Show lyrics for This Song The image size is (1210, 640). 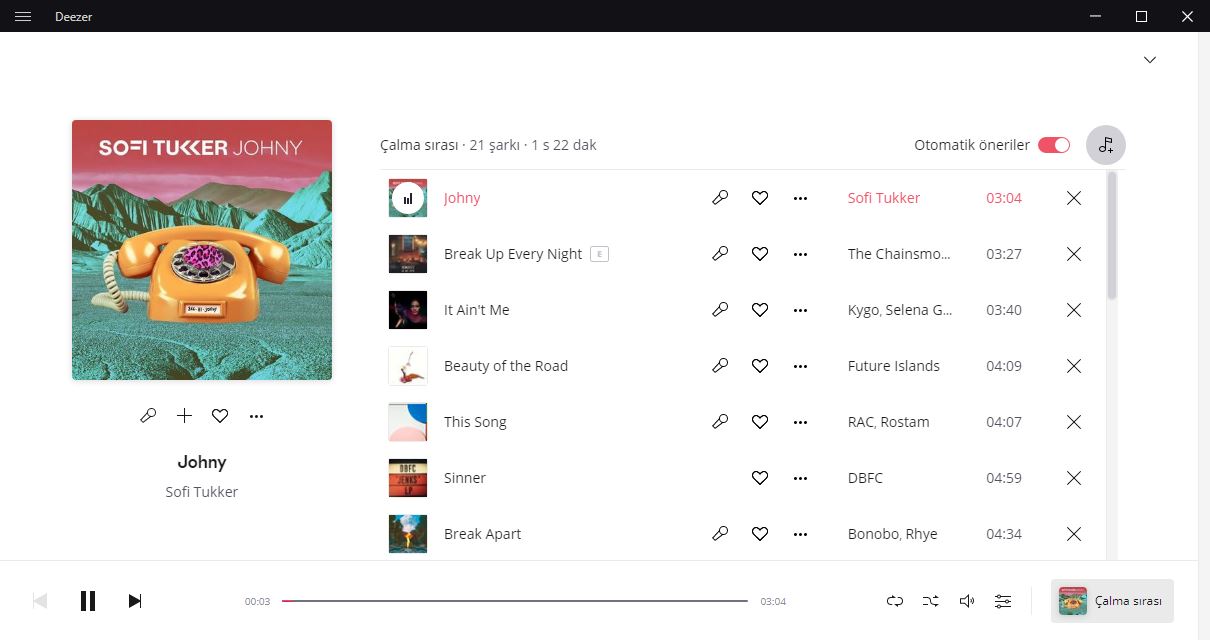click(x=720, y=422)
